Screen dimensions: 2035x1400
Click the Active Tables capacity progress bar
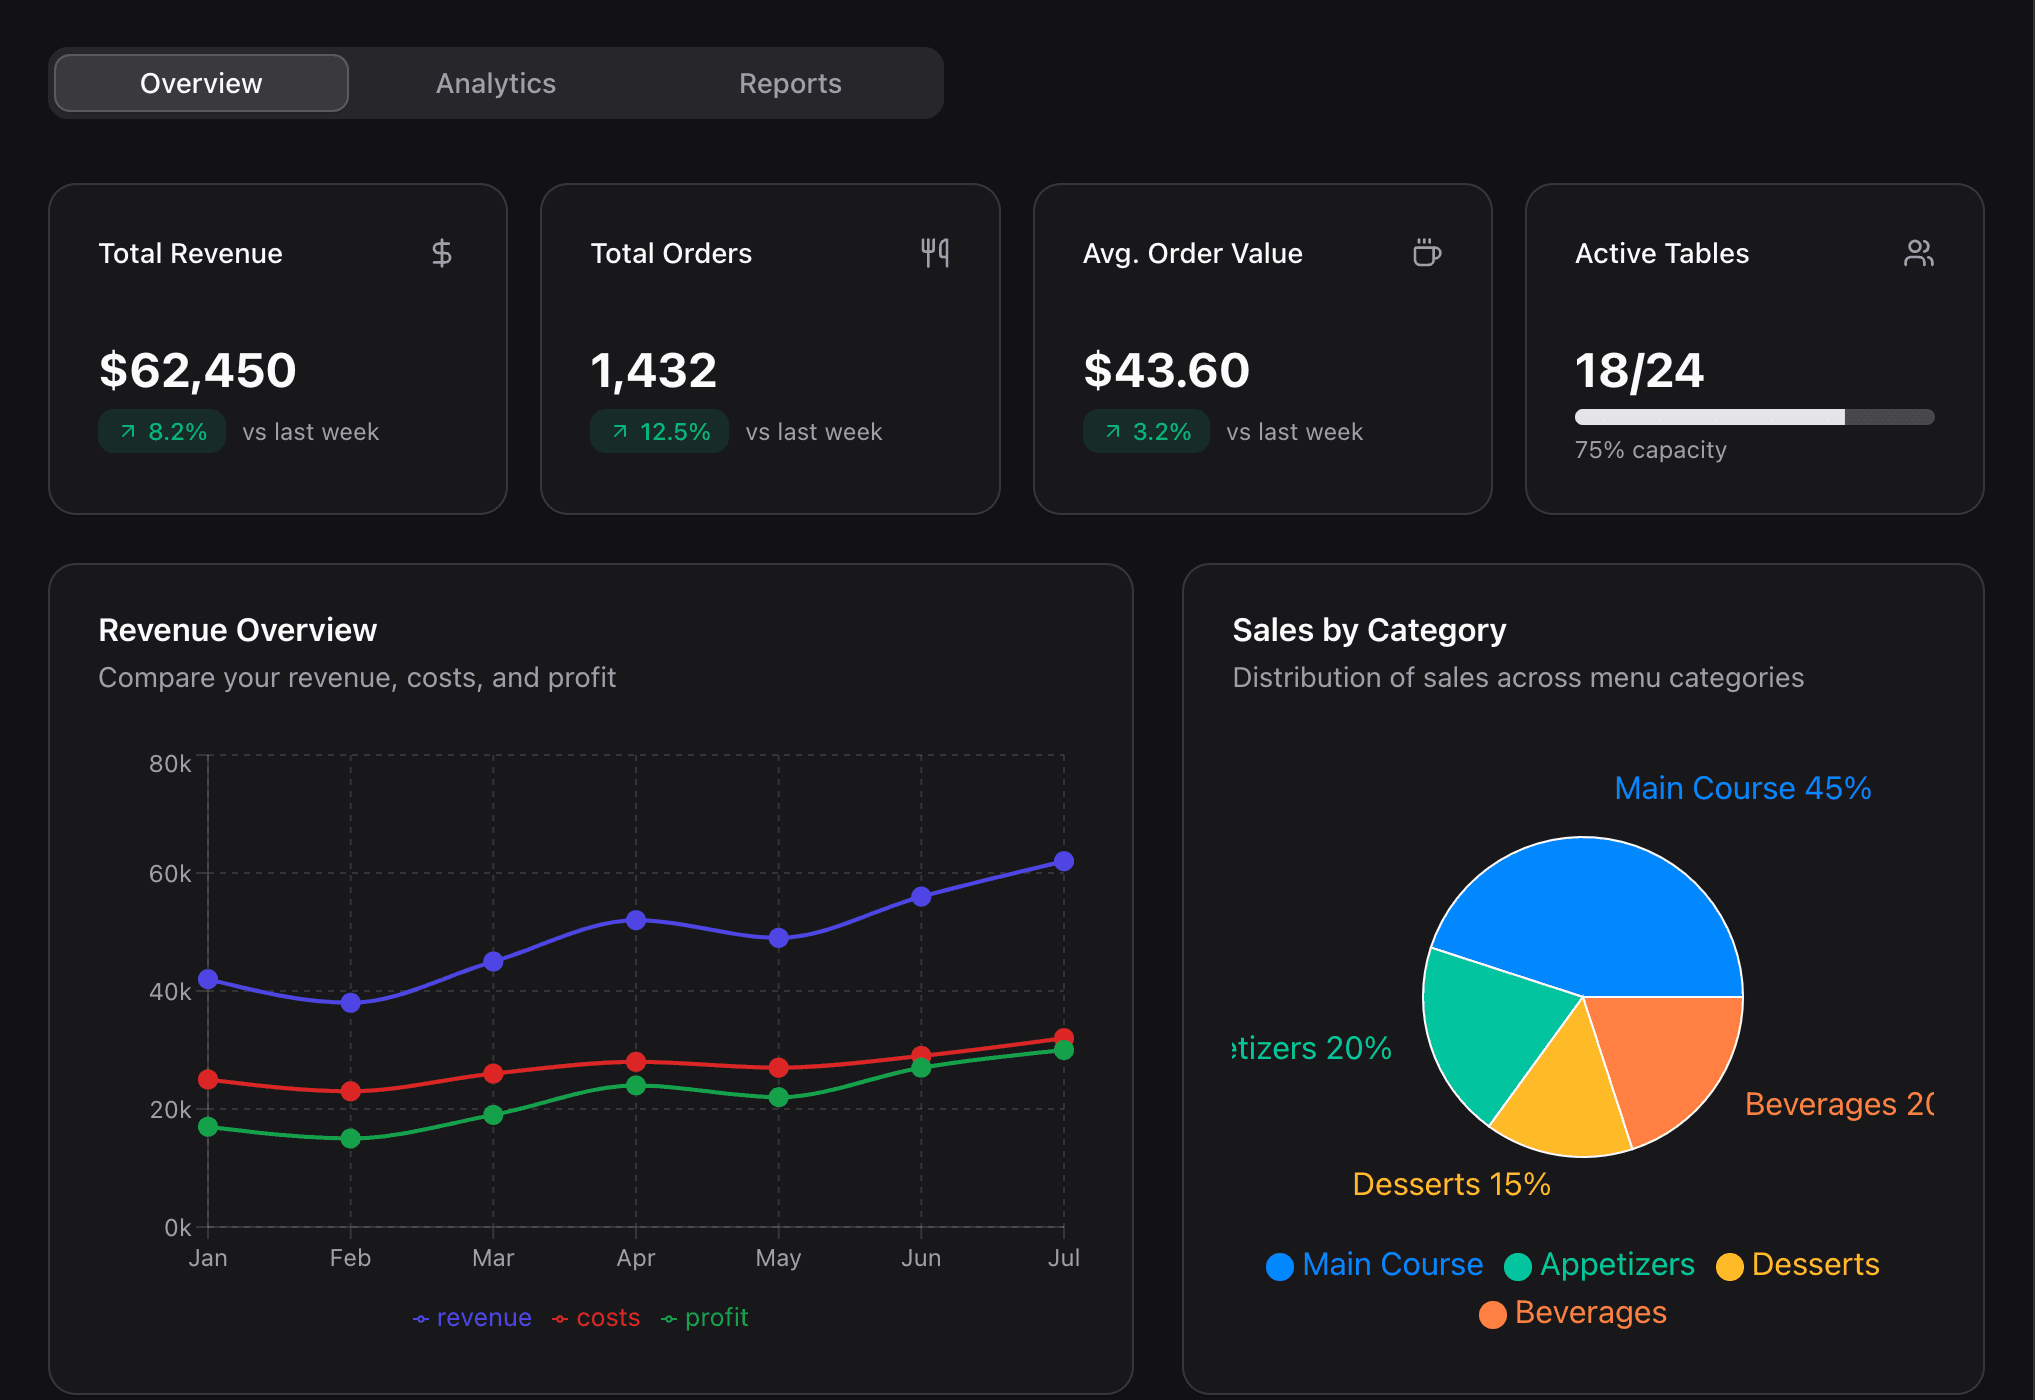coord(1754,417)
